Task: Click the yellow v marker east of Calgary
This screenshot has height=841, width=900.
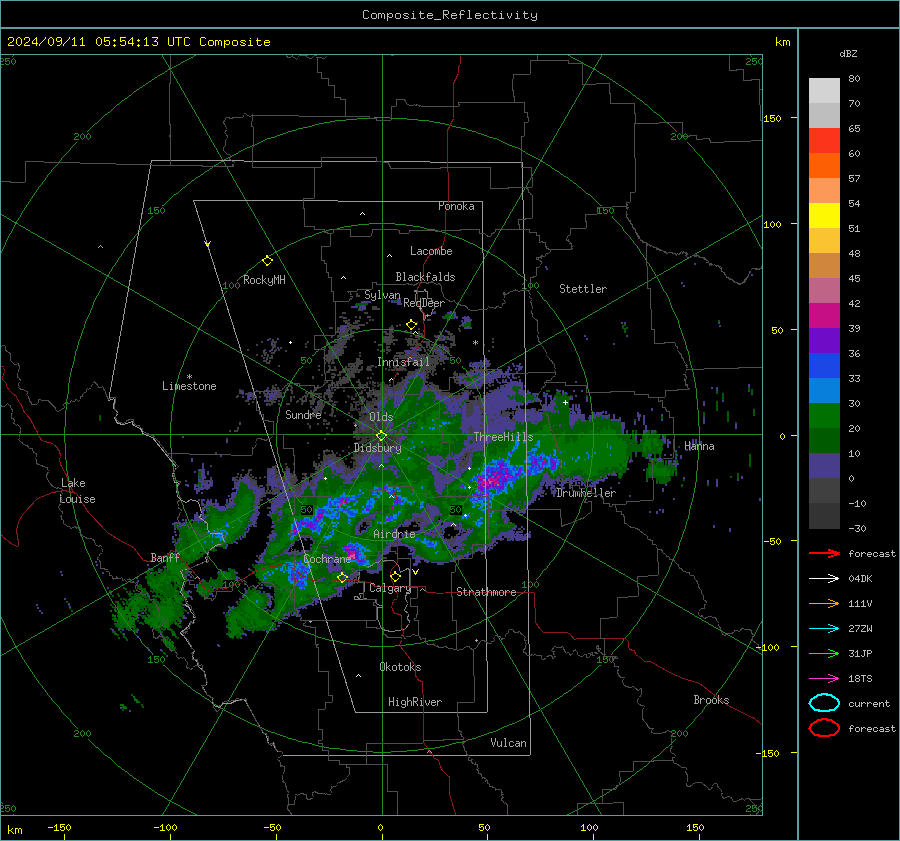Action: point(415,572)
